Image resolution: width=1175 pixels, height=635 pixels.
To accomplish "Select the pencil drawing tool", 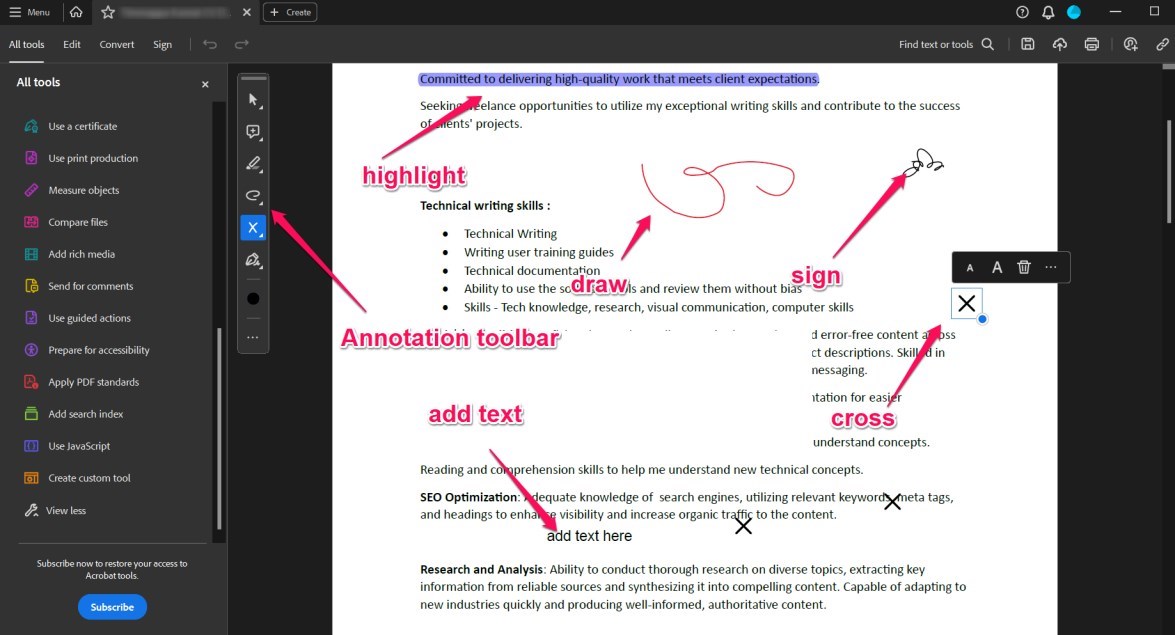I will pos(253,163).
